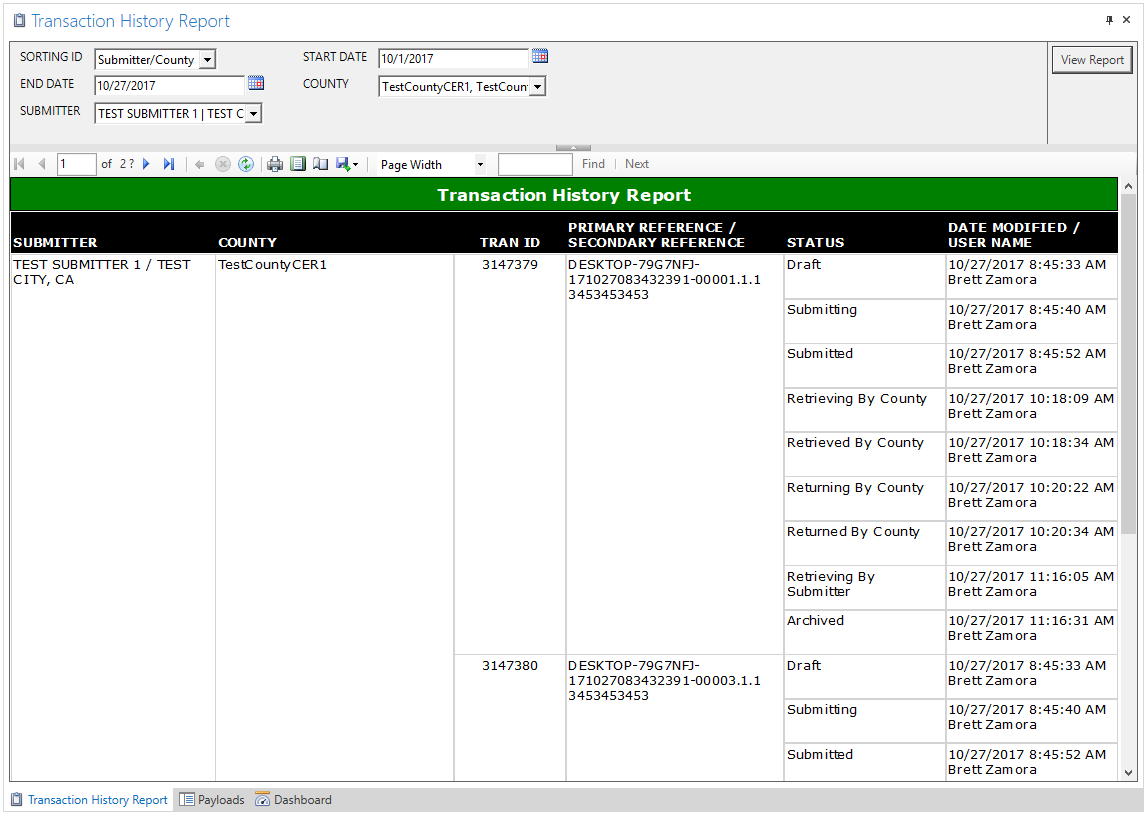Refresh the report
This screenshot has height=815, width=1144.
[x=246, y=164]
